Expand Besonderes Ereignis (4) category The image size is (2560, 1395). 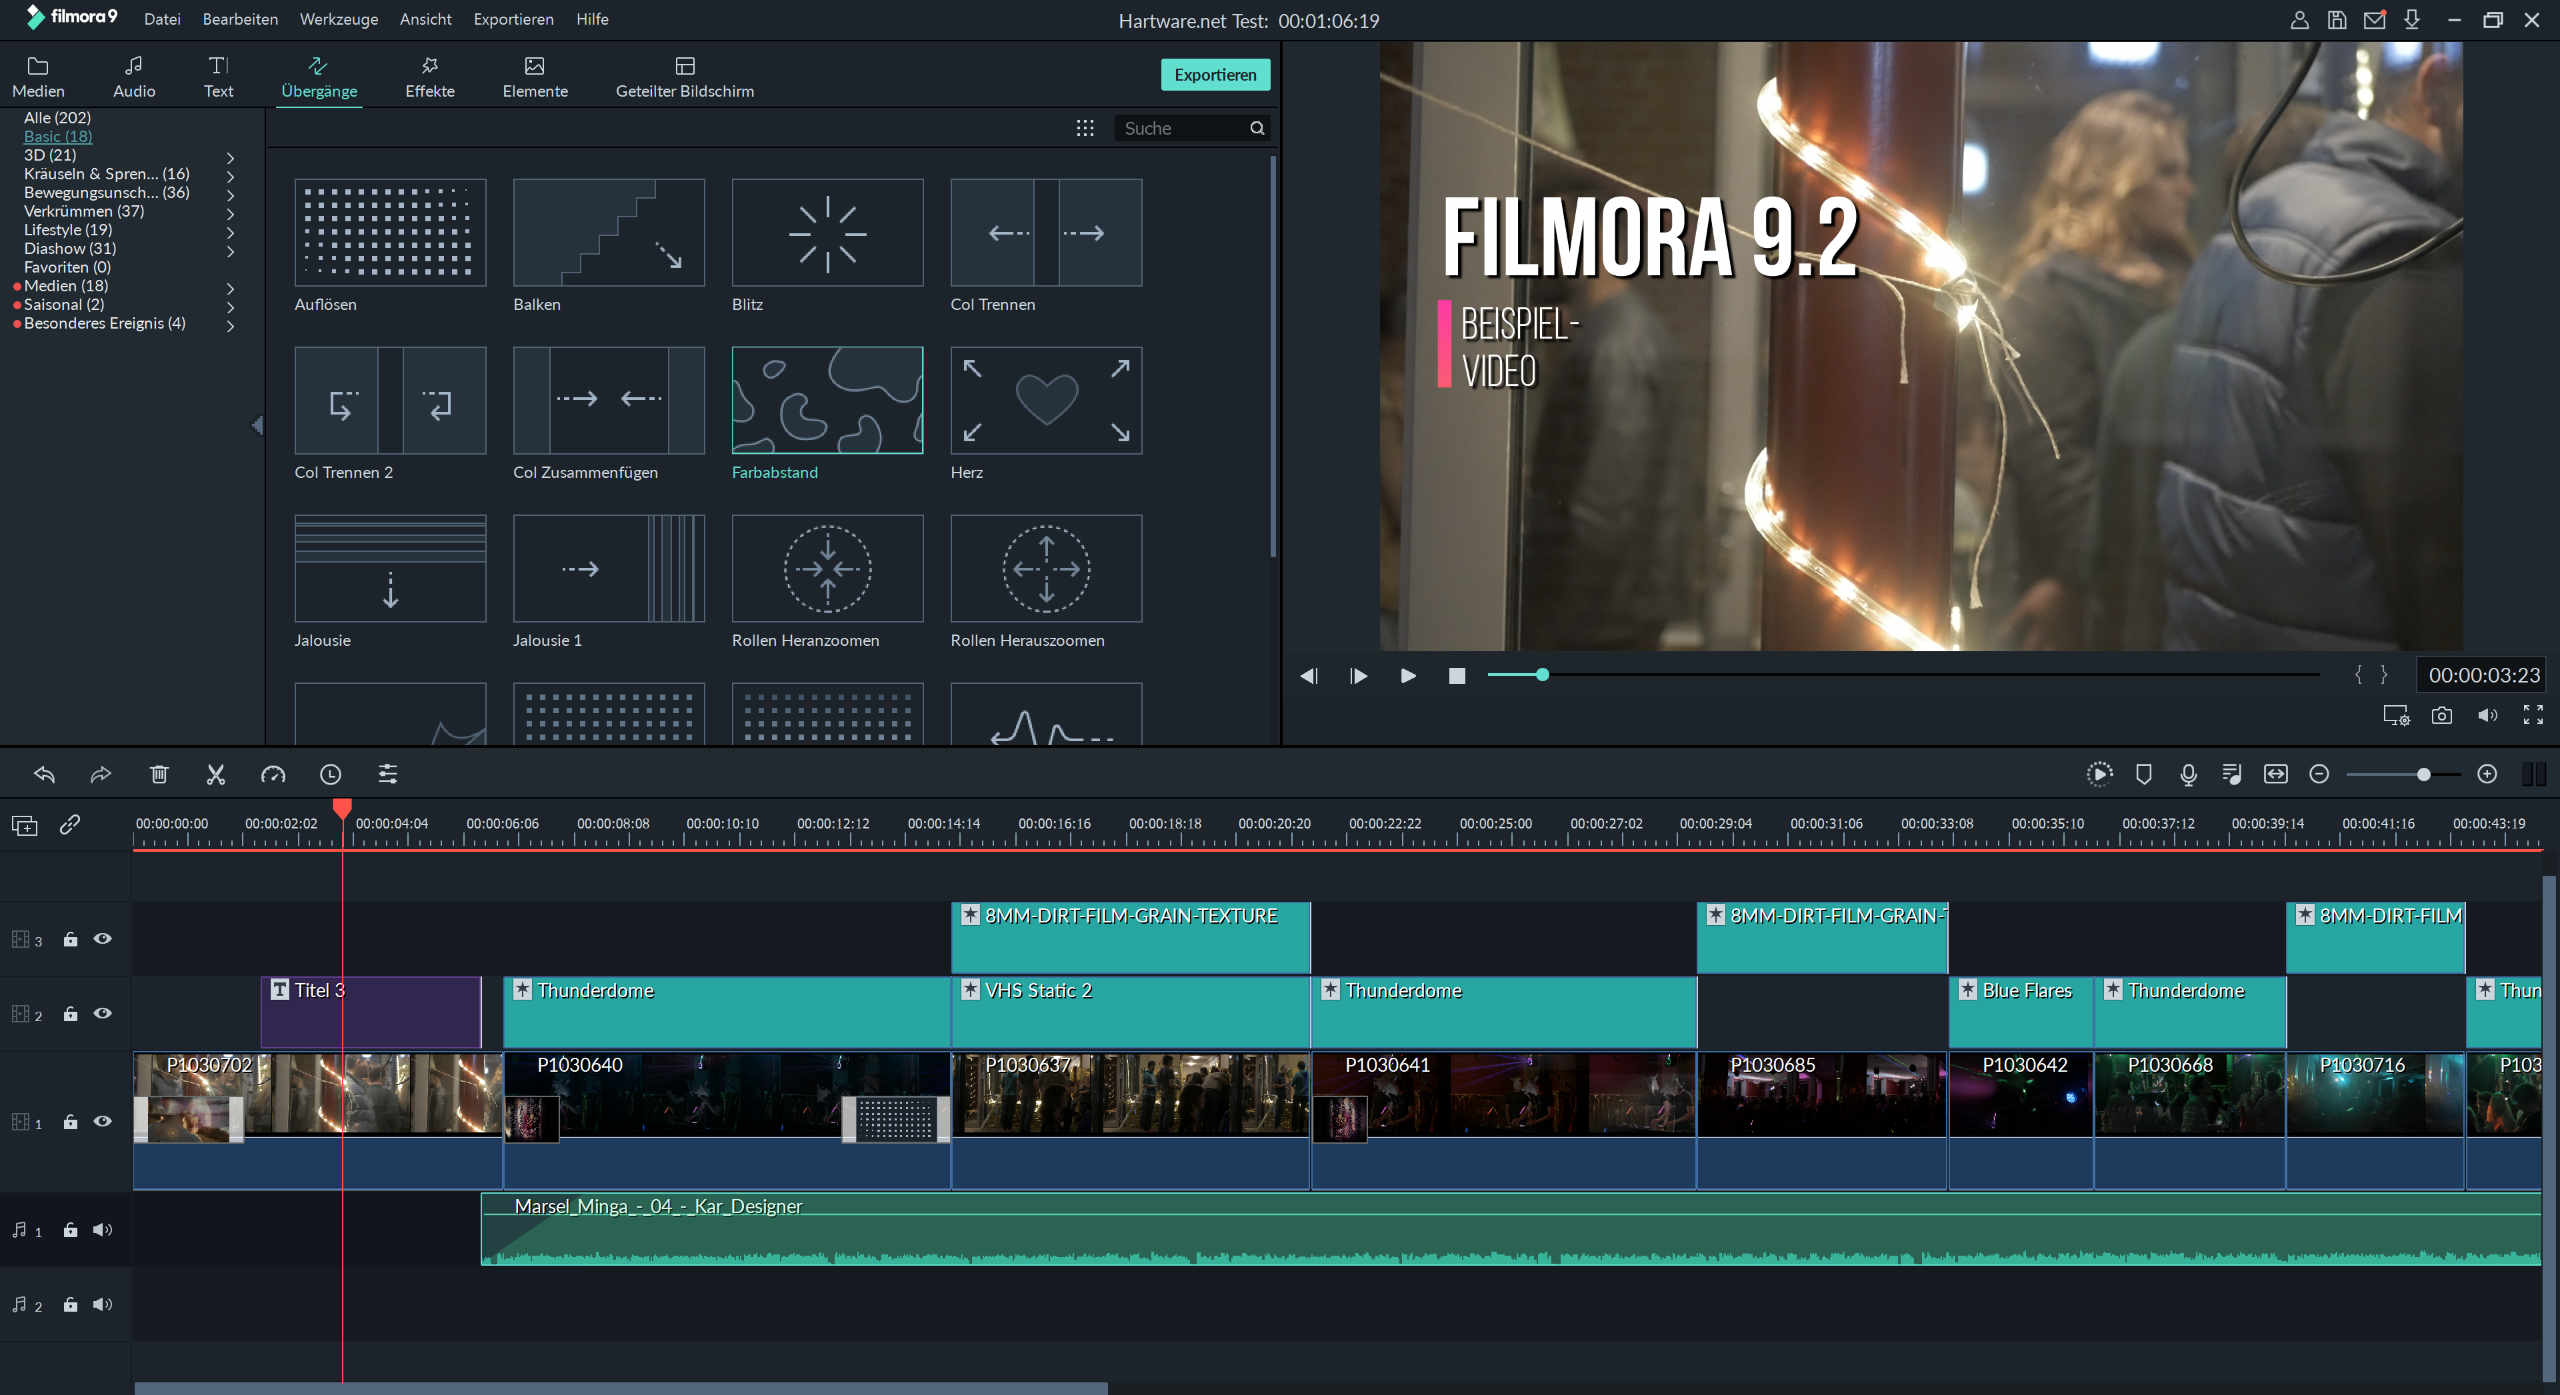(x=230, y=326)
